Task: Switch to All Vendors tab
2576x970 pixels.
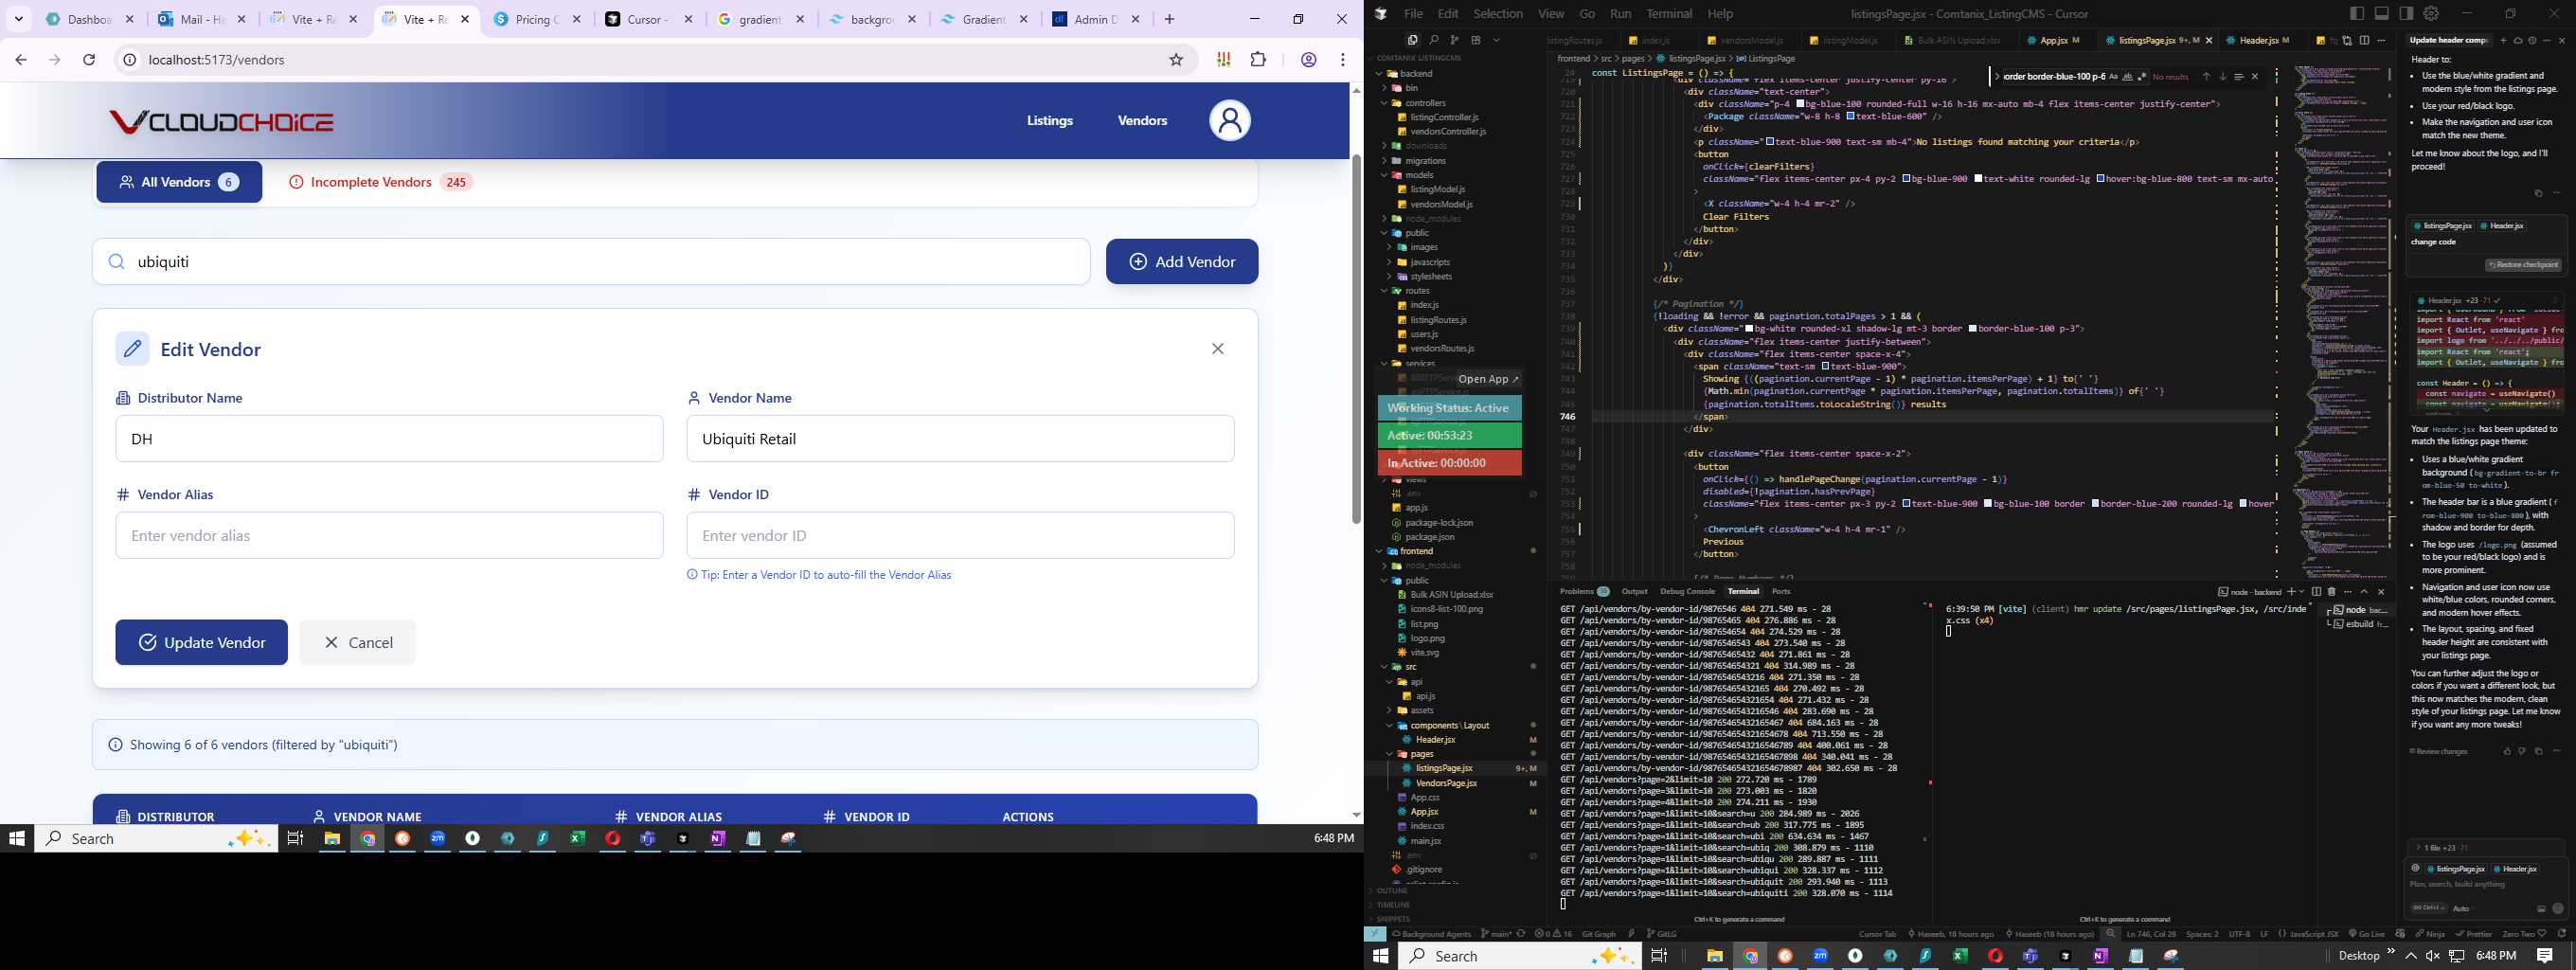Action: (179, 182)
